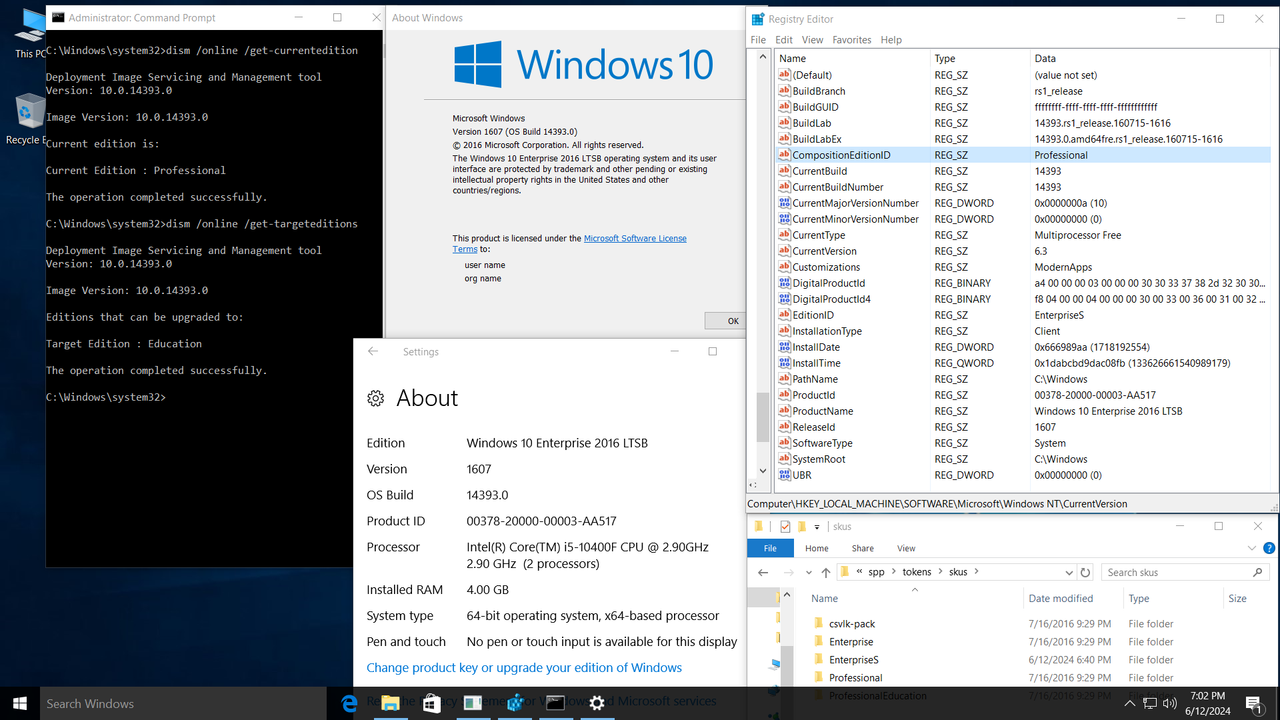
Task: Open the Store icon on the taskbar
Action: pyautogui.click(x=432, y=703)
